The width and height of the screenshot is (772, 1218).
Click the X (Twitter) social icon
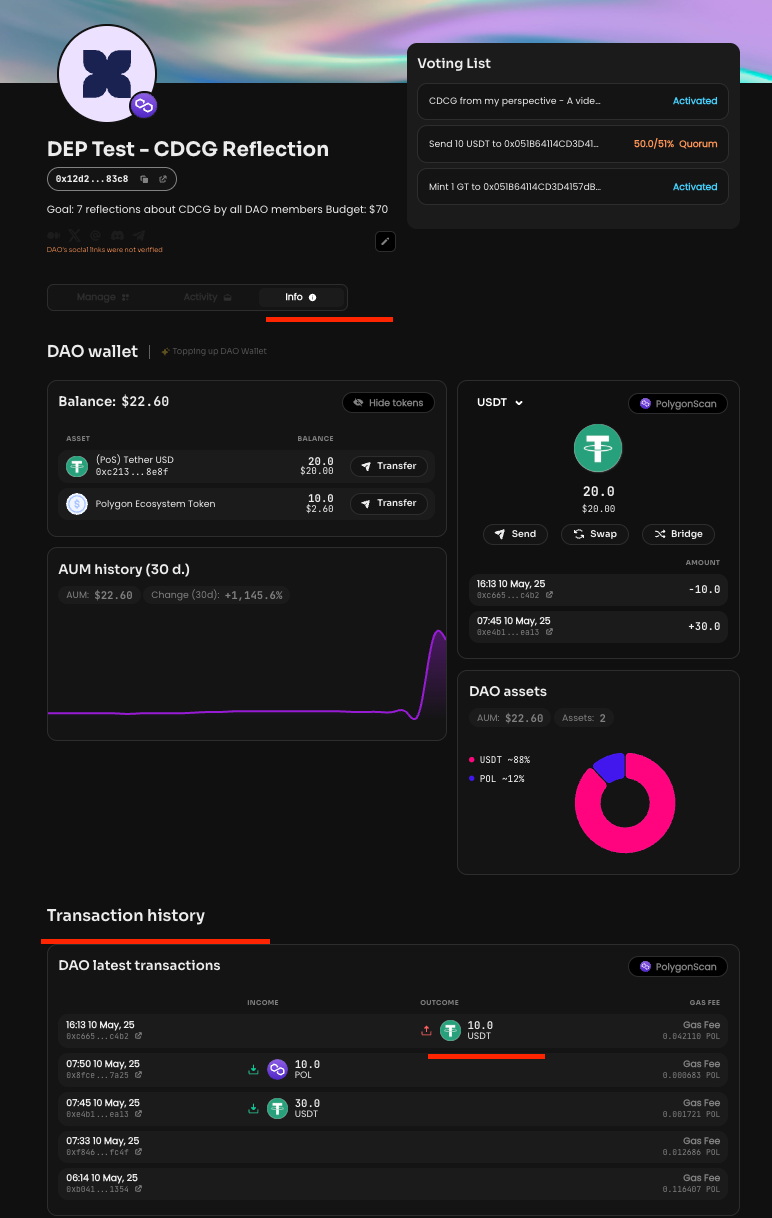(75, 235)
